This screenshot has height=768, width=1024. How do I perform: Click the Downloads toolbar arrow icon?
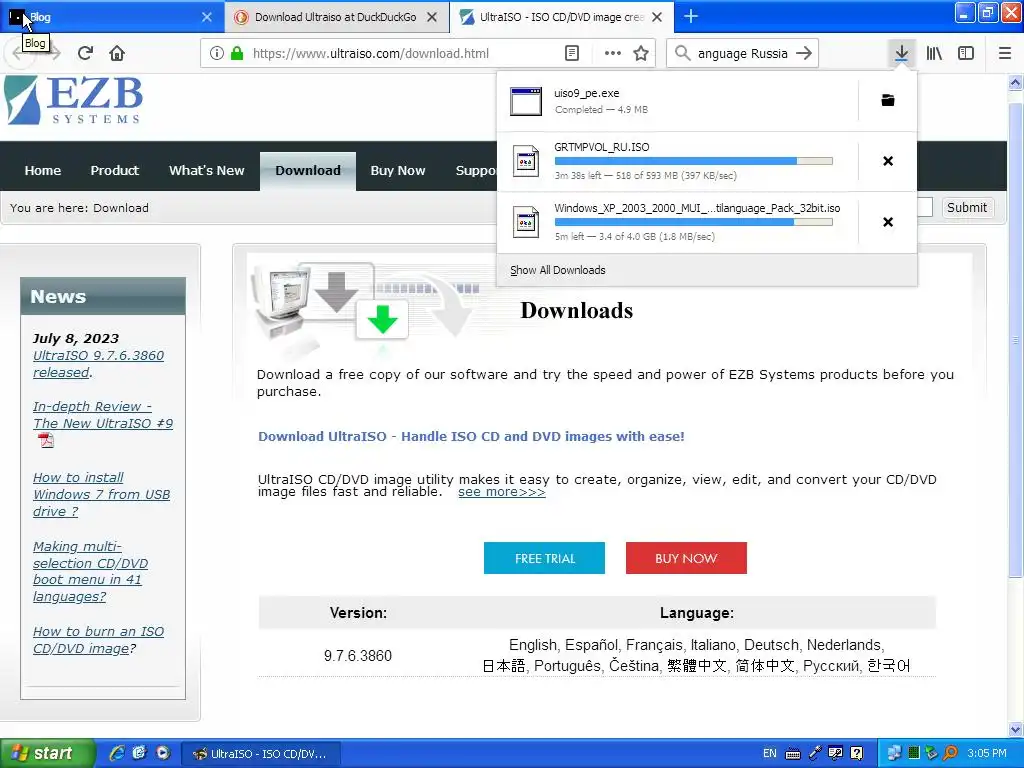901,53
